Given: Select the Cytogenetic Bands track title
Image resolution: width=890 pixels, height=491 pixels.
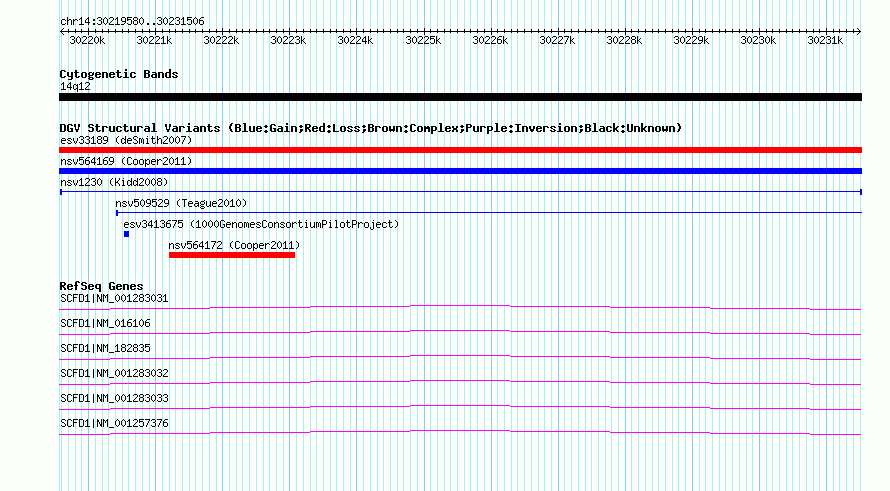Looking at the screenshot, I should coord(119,74).
